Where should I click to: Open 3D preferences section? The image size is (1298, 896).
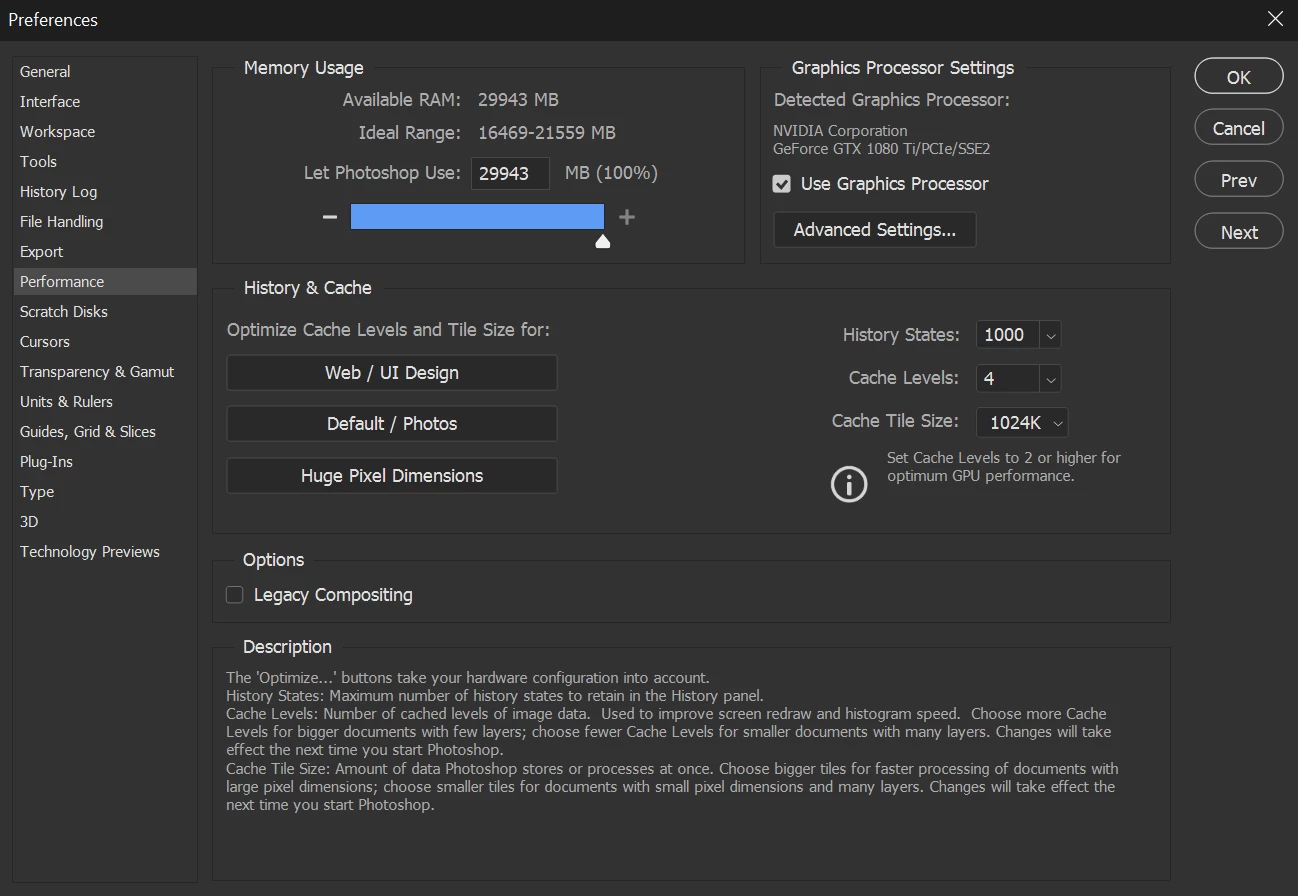(x=105, y=522)
